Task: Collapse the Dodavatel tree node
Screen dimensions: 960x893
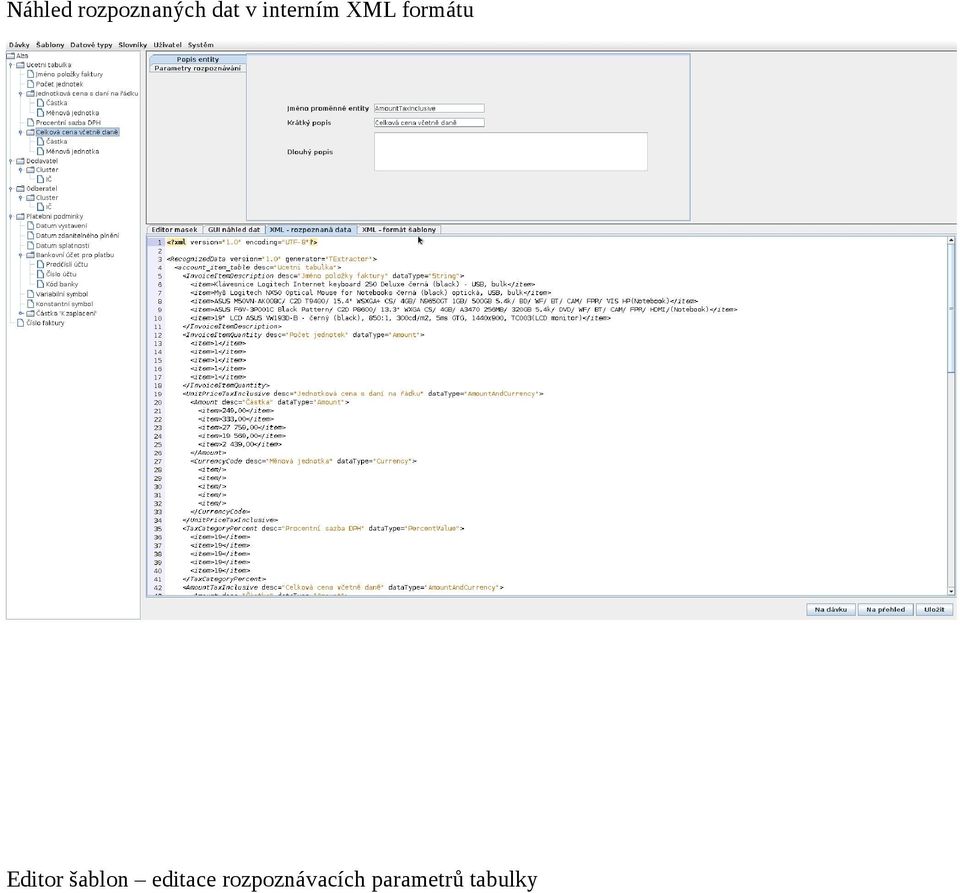Action: click(x=11, y=161)
